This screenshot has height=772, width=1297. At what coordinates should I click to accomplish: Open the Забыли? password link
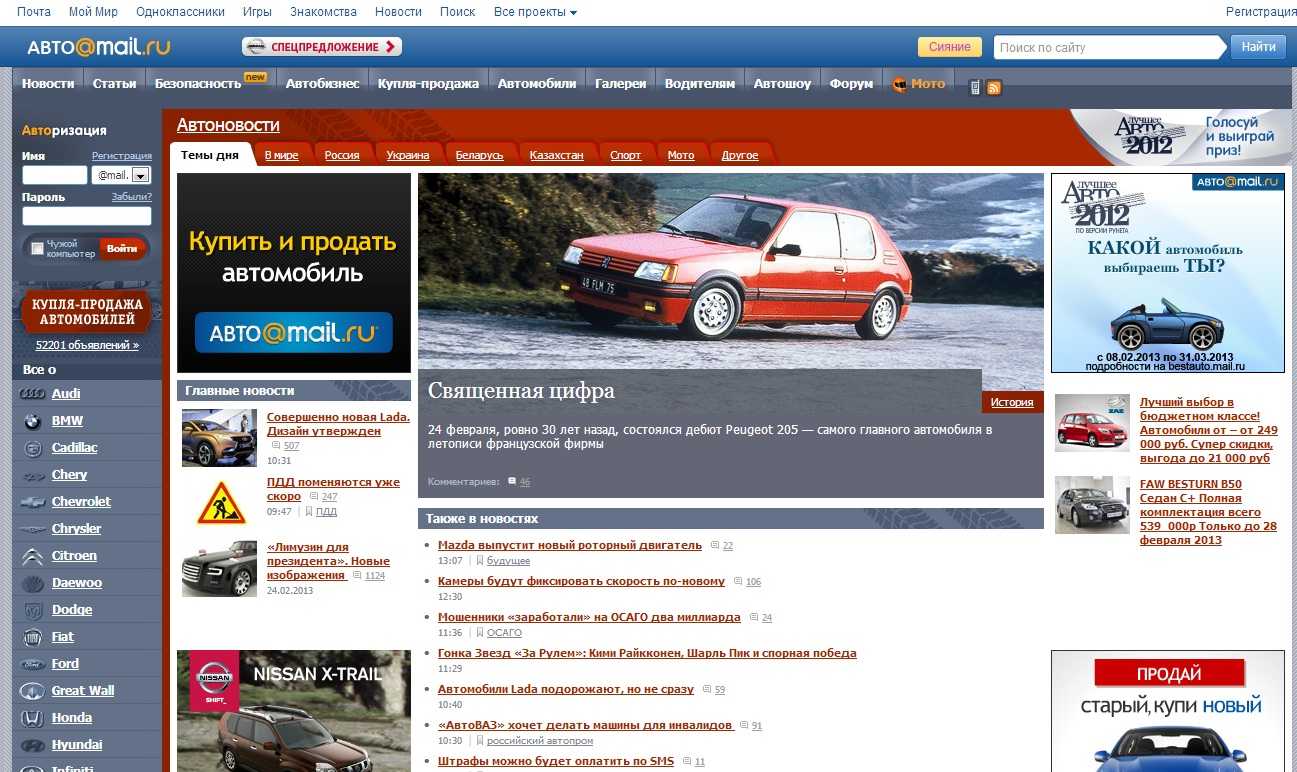(132, 197)
